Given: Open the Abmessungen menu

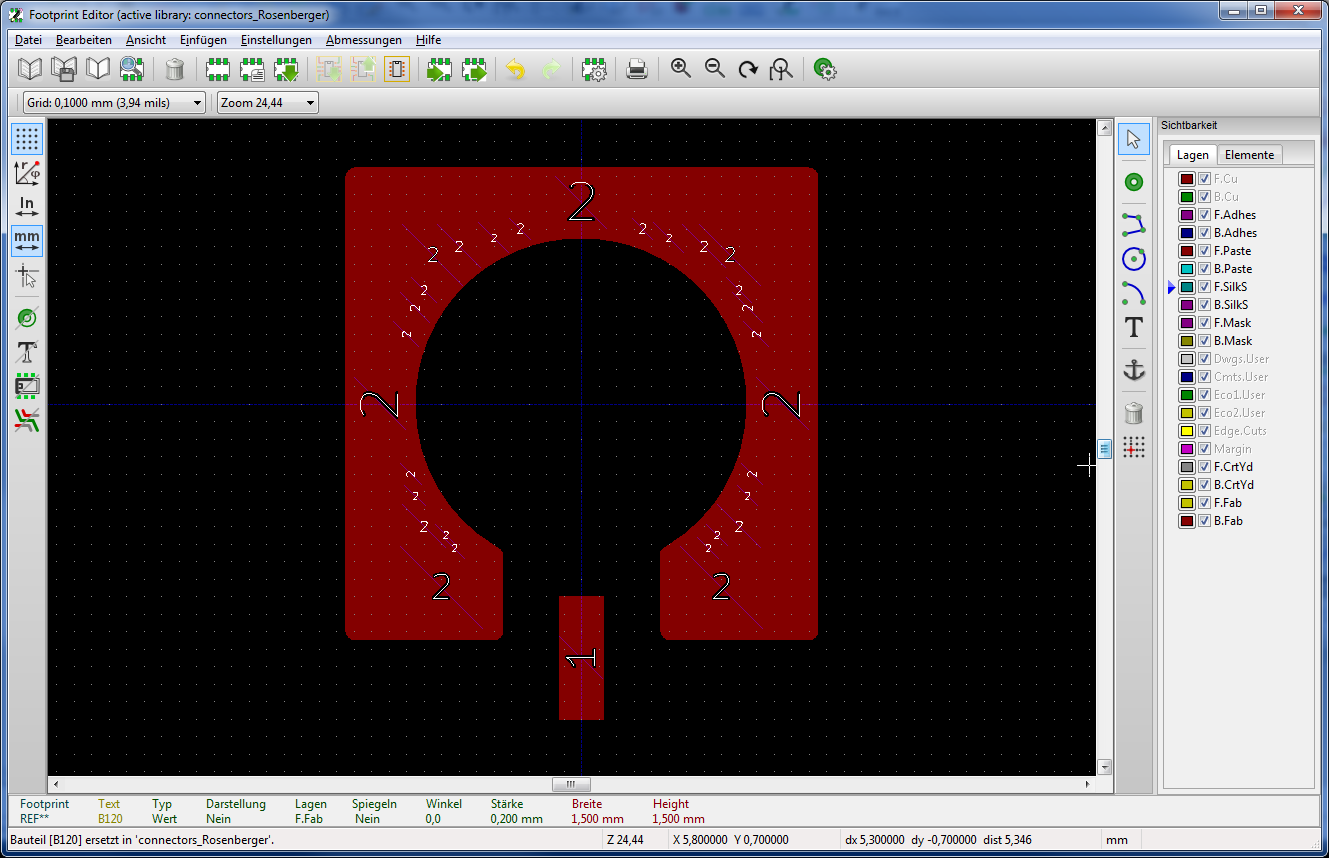Looking at the screenshot, I should (x=364, y=40).
